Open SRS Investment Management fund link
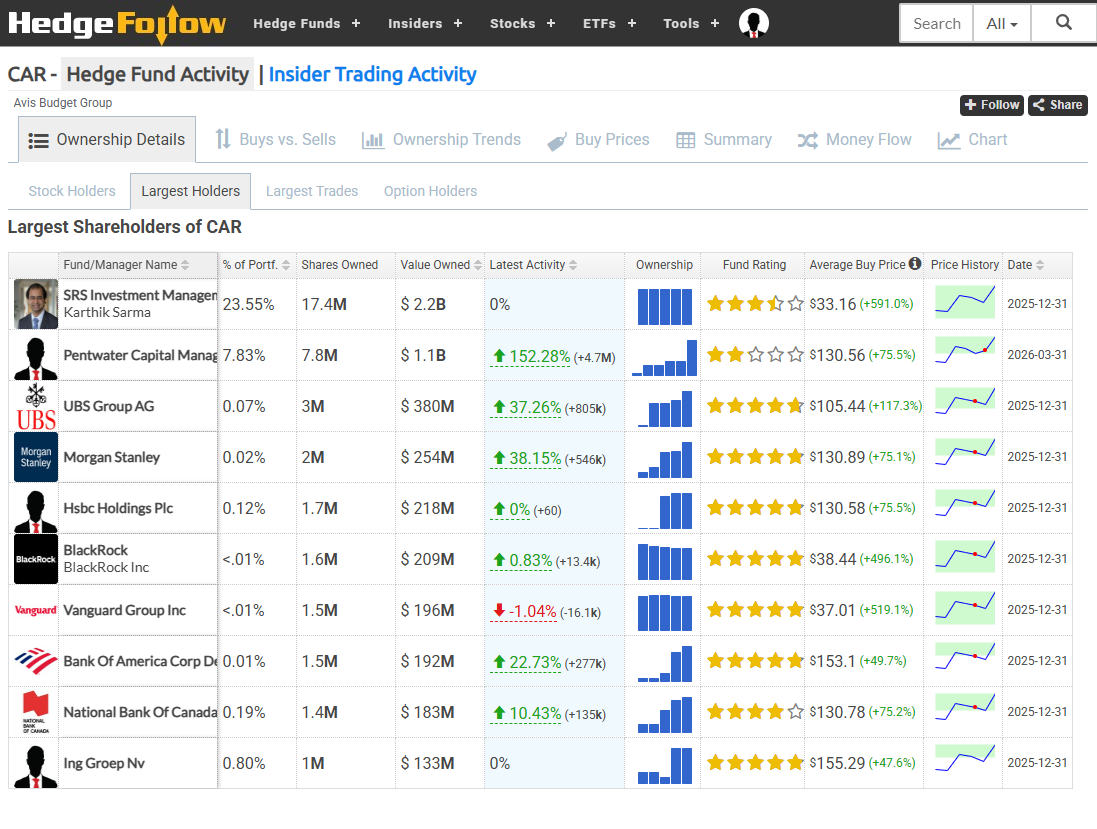 [140, 295]
